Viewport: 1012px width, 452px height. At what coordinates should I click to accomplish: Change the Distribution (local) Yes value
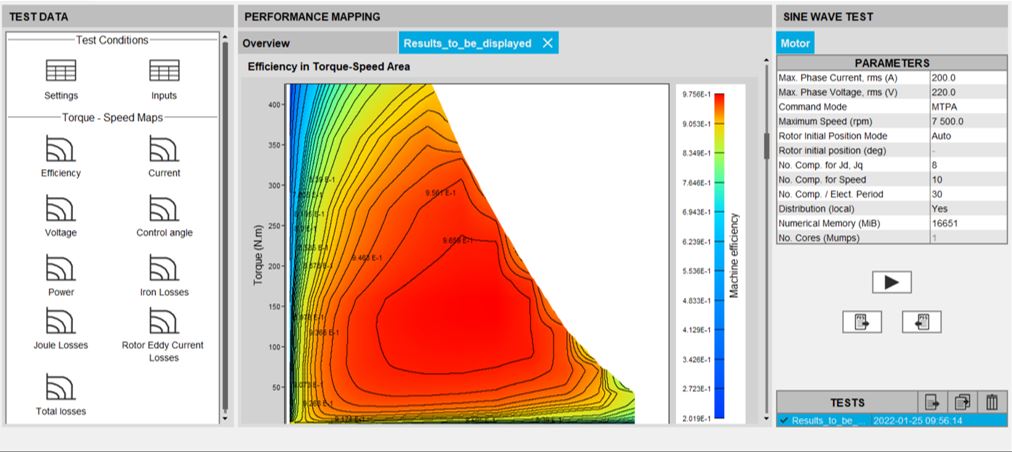tap(966, 209)
